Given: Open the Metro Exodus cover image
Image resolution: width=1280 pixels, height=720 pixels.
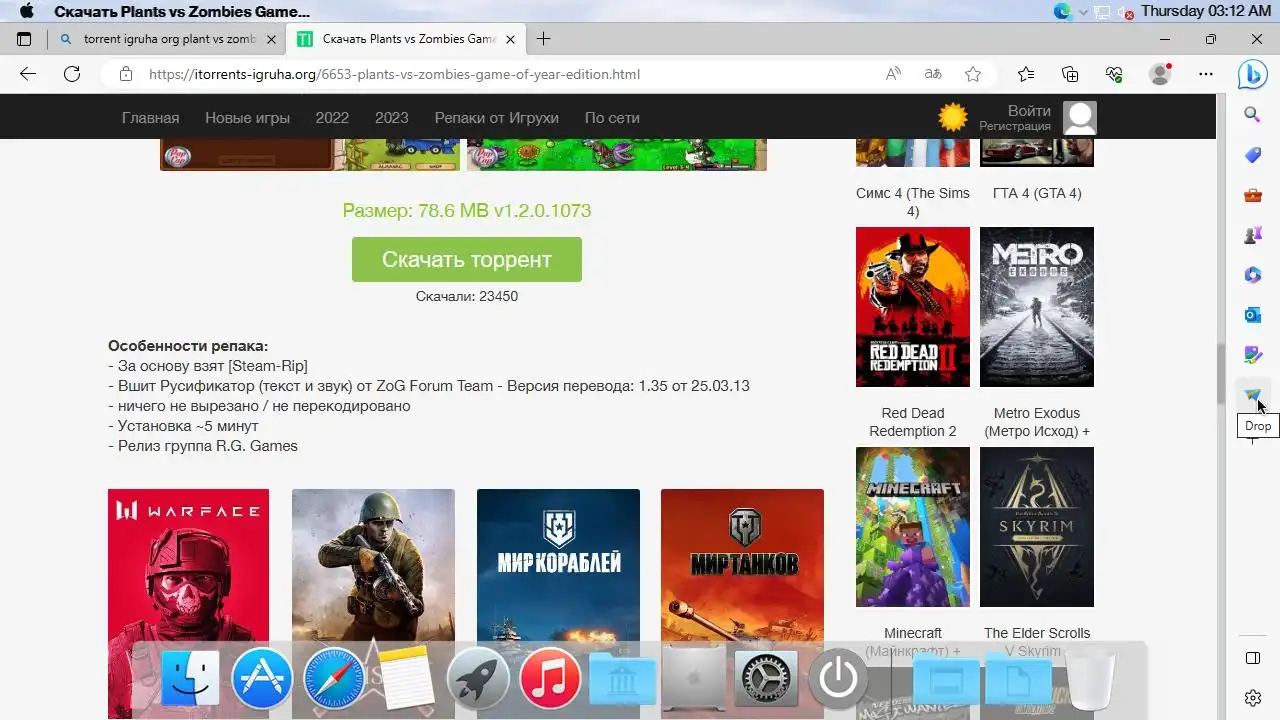Looking at the screenshot, I should (x=1037, y=307).
